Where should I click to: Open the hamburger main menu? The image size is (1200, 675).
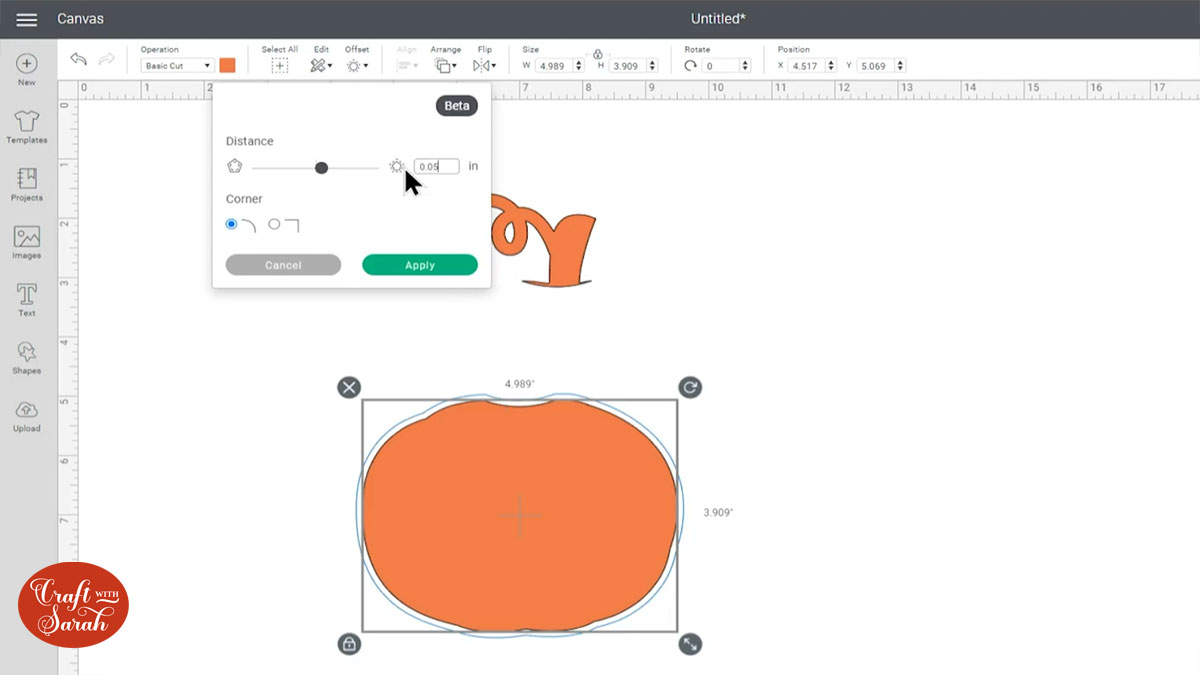27,19
